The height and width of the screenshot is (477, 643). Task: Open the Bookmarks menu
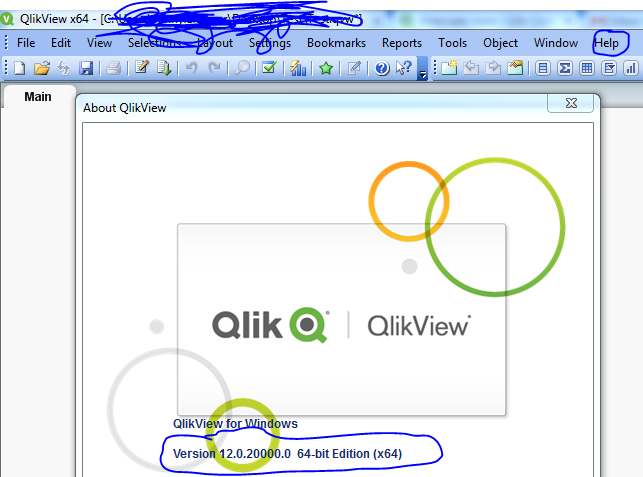pos(336,43)
